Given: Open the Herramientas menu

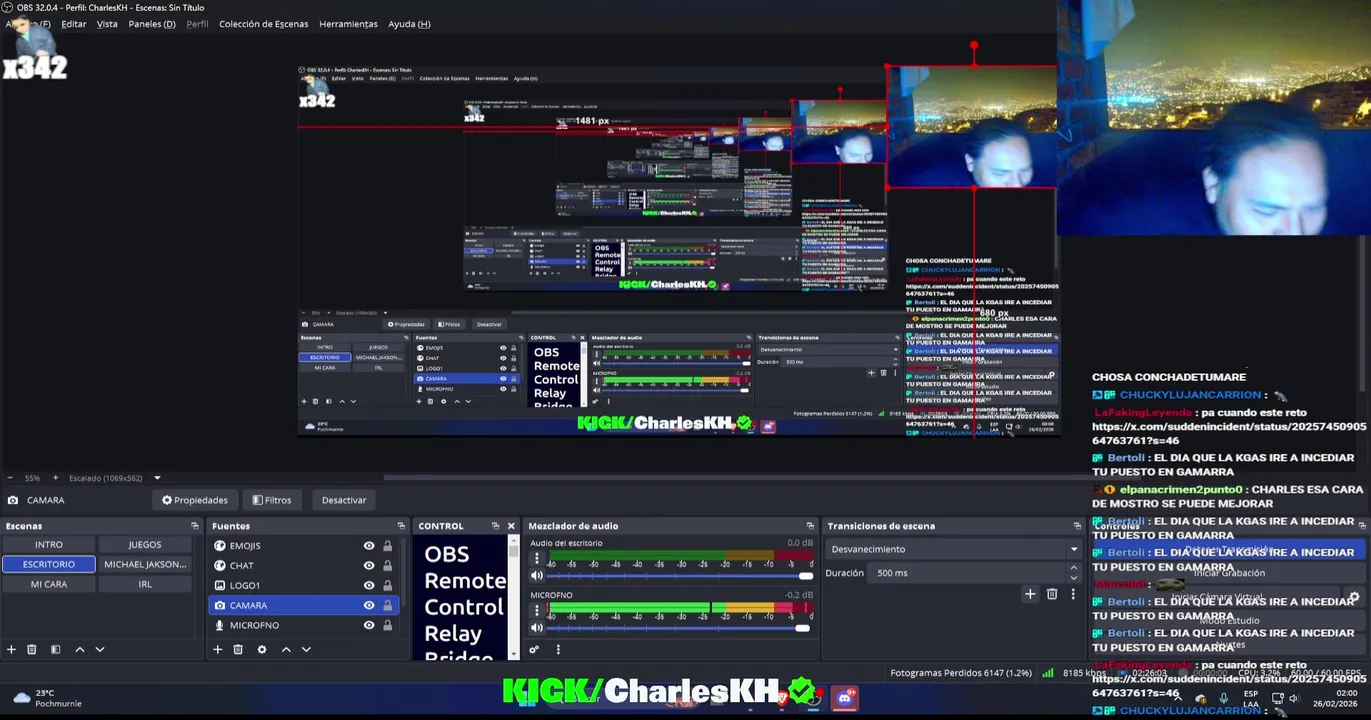Looking at the screenshot, I should point(348,24).
